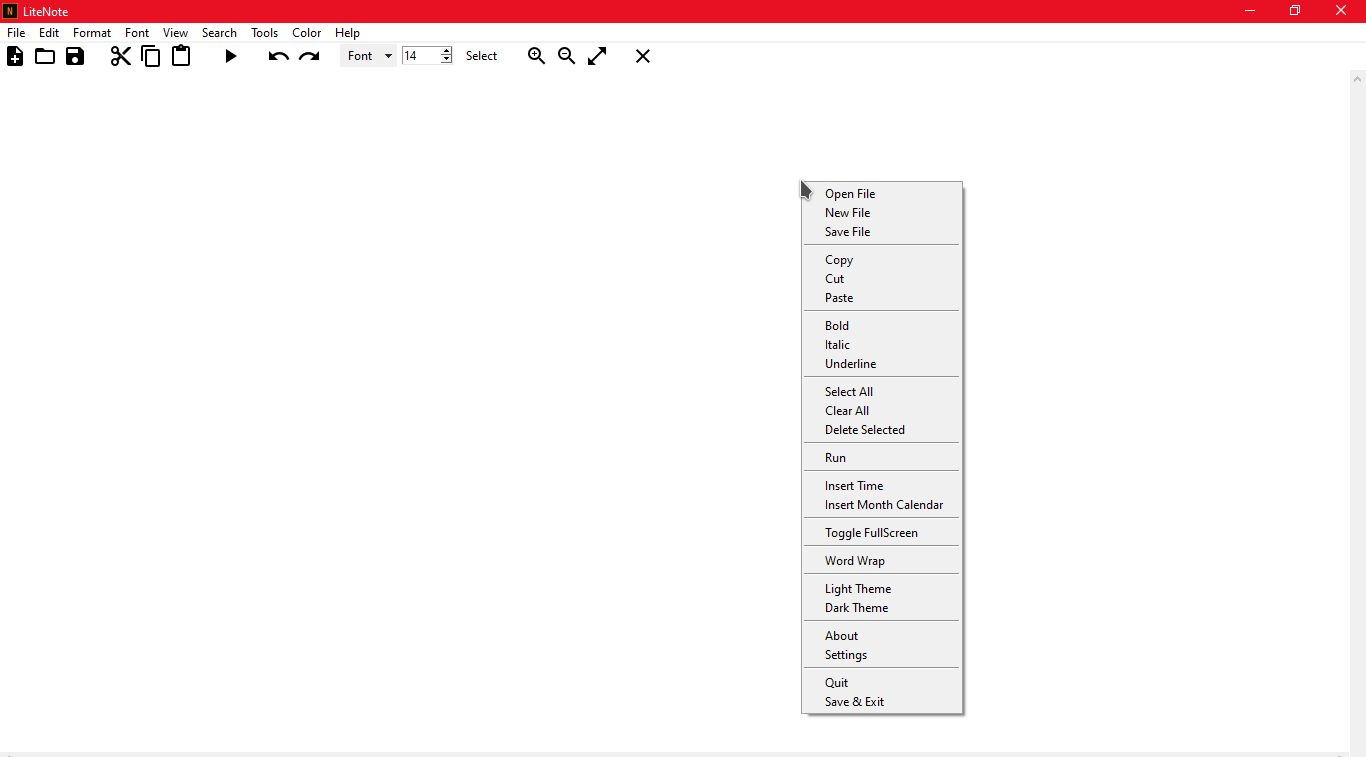Apply Italic from context menu
Viewport: 1366px width, 757px height.
point(881,345)
